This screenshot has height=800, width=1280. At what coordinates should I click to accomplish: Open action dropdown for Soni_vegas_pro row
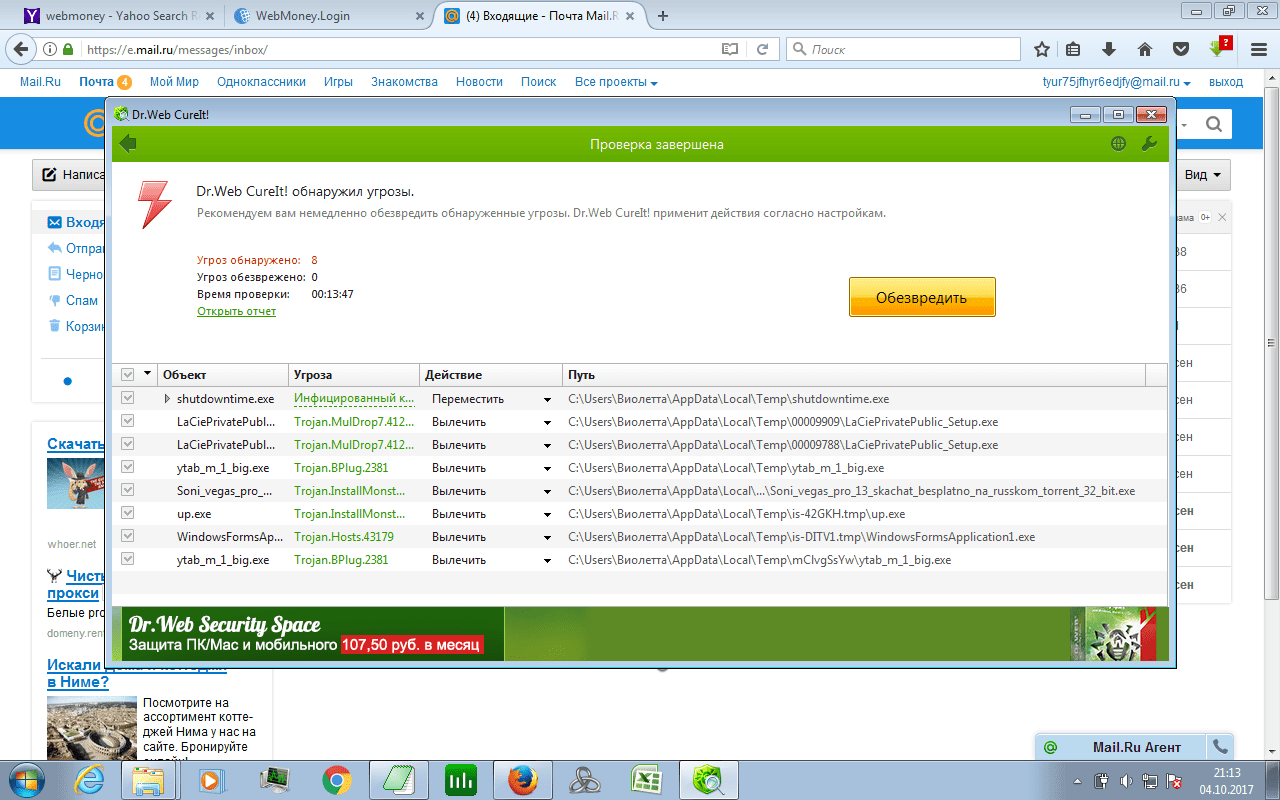pos(547,491)
